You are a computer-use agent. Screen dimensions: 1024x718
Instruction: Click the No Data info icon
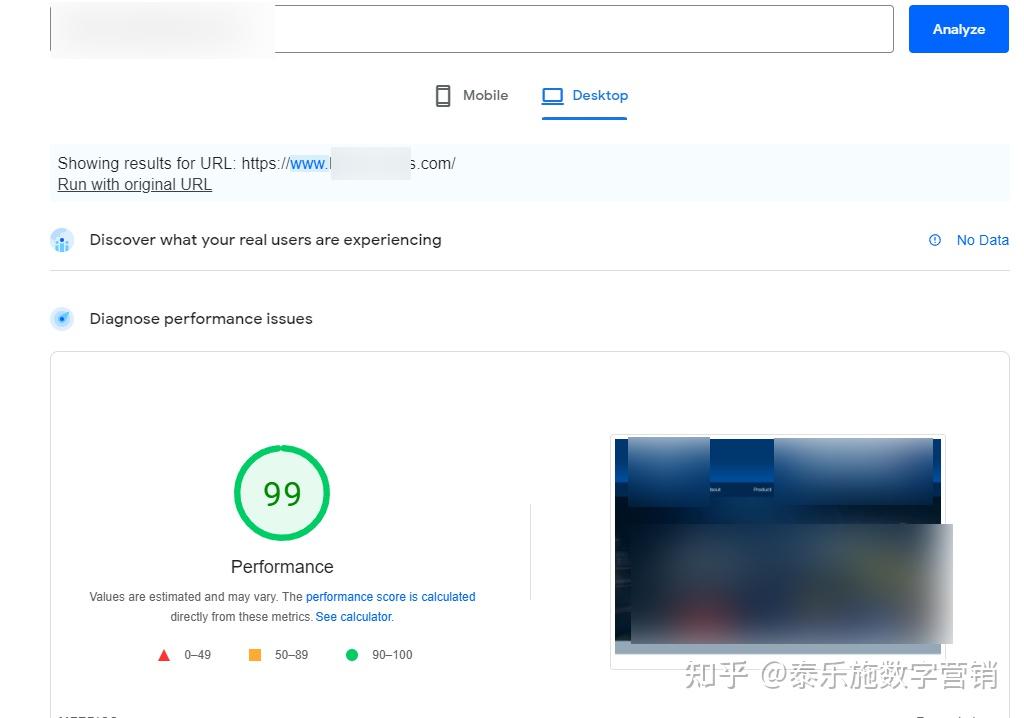tap(935, 240)
